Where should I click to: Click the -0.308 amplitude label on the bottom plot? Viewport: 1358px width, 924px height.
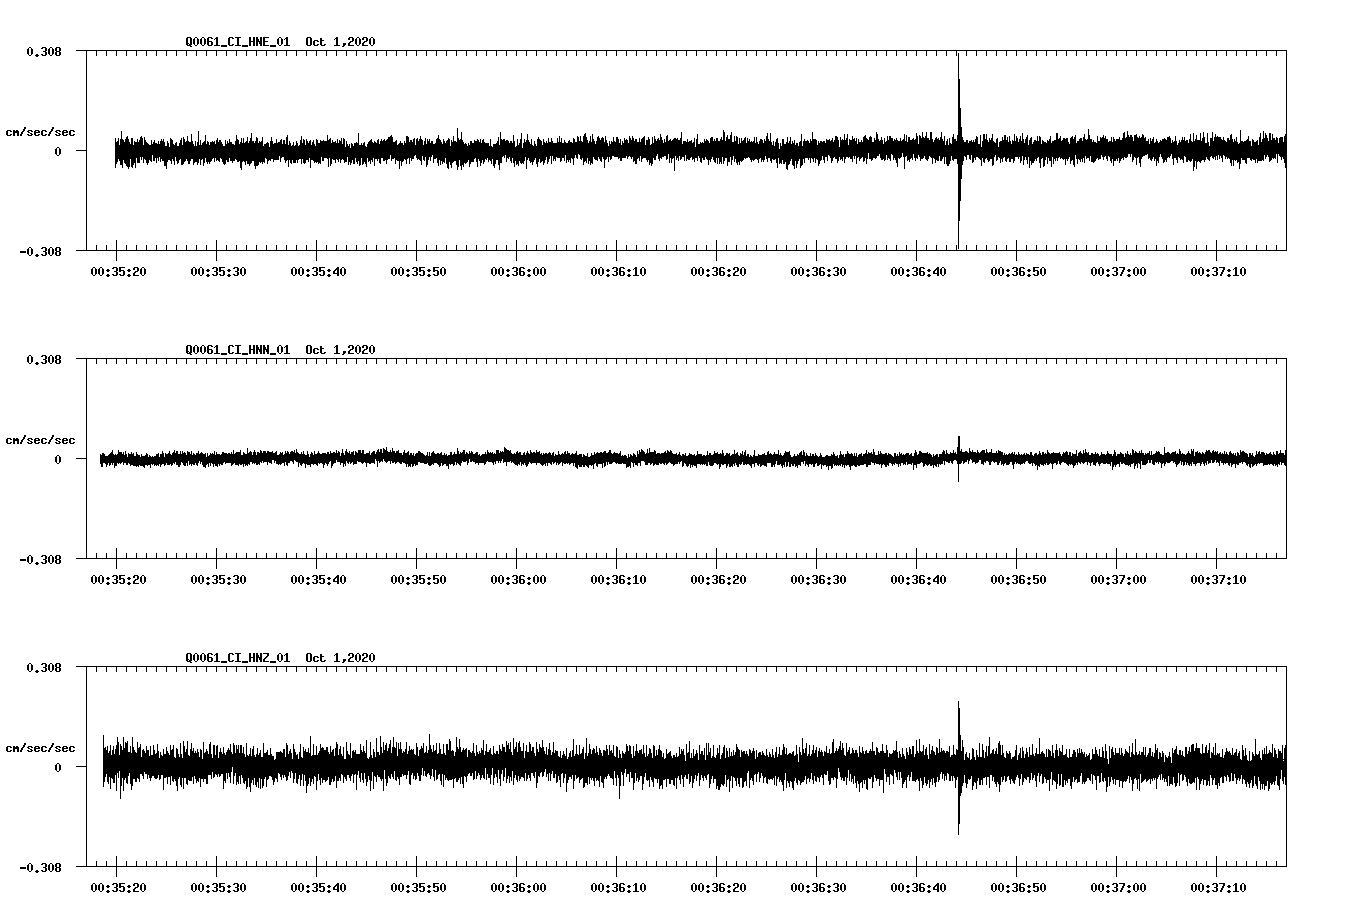(x=38, y=869)
